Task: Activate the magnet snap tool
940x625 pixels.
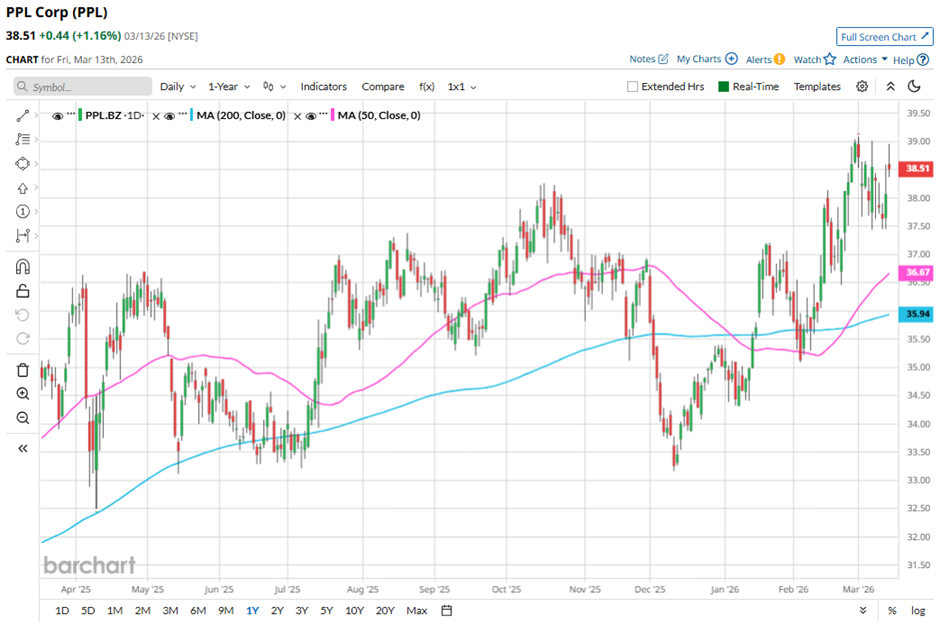Action: coord(23,267)
